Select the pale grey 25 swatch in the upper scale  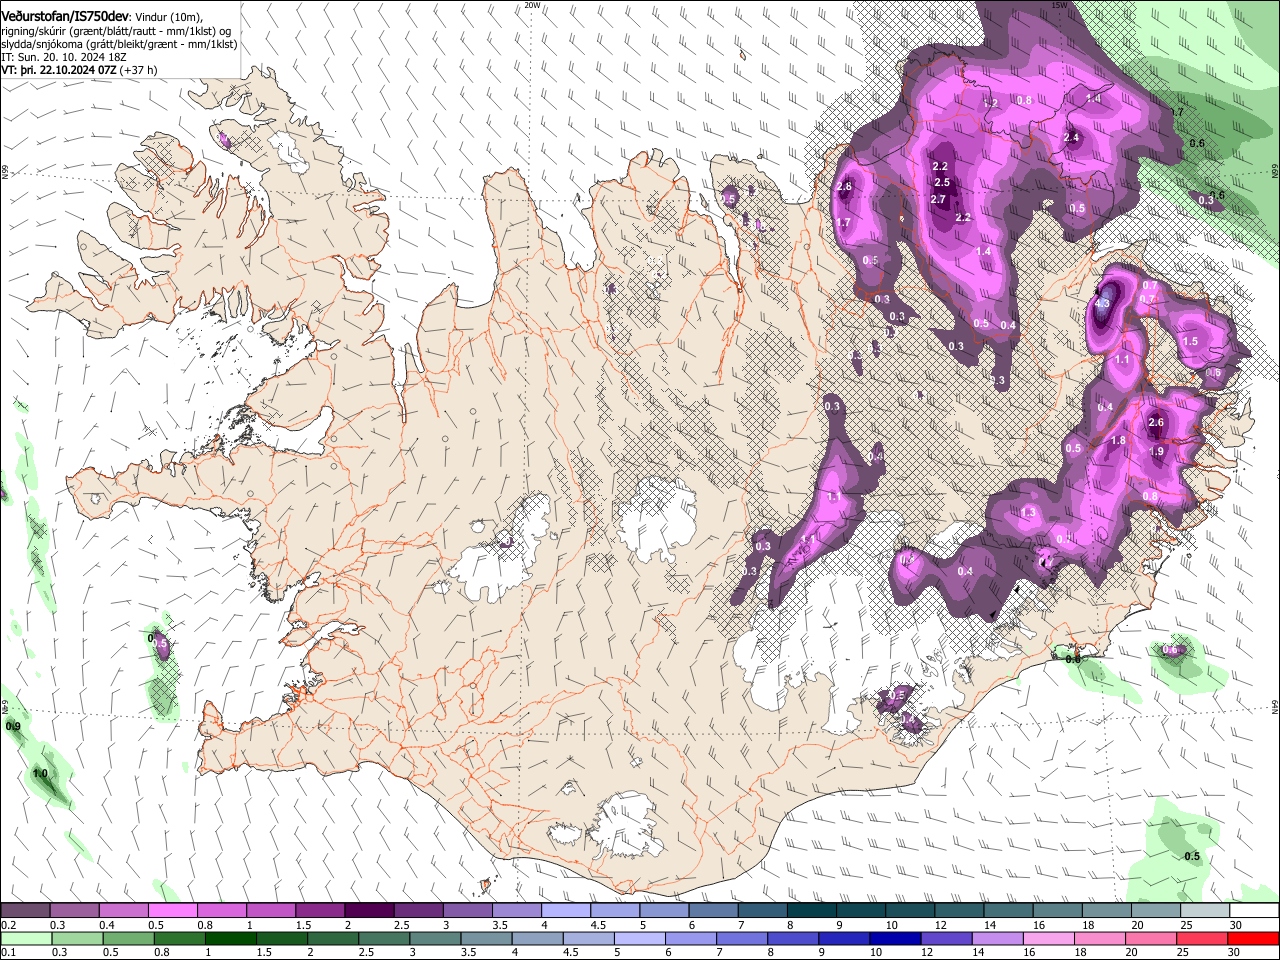(1206, 911)
